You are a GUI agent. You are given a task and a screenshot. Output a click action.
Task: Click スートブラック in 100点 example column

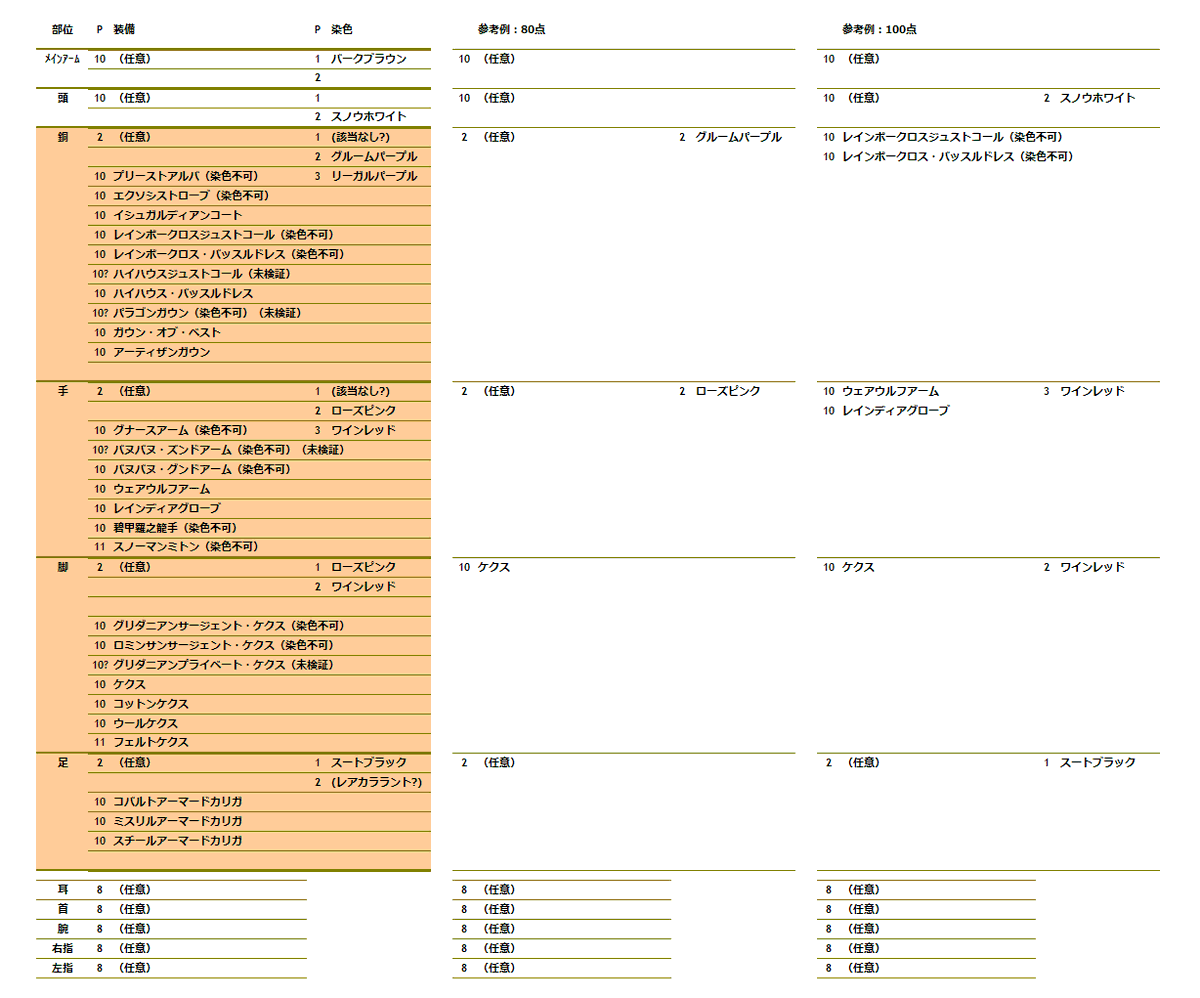click(x=1097, y=762)
